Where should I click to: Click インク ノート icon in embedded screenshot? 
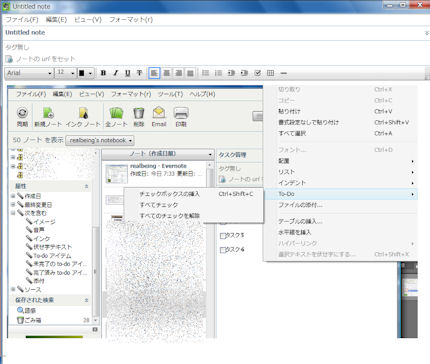[83, 113]
